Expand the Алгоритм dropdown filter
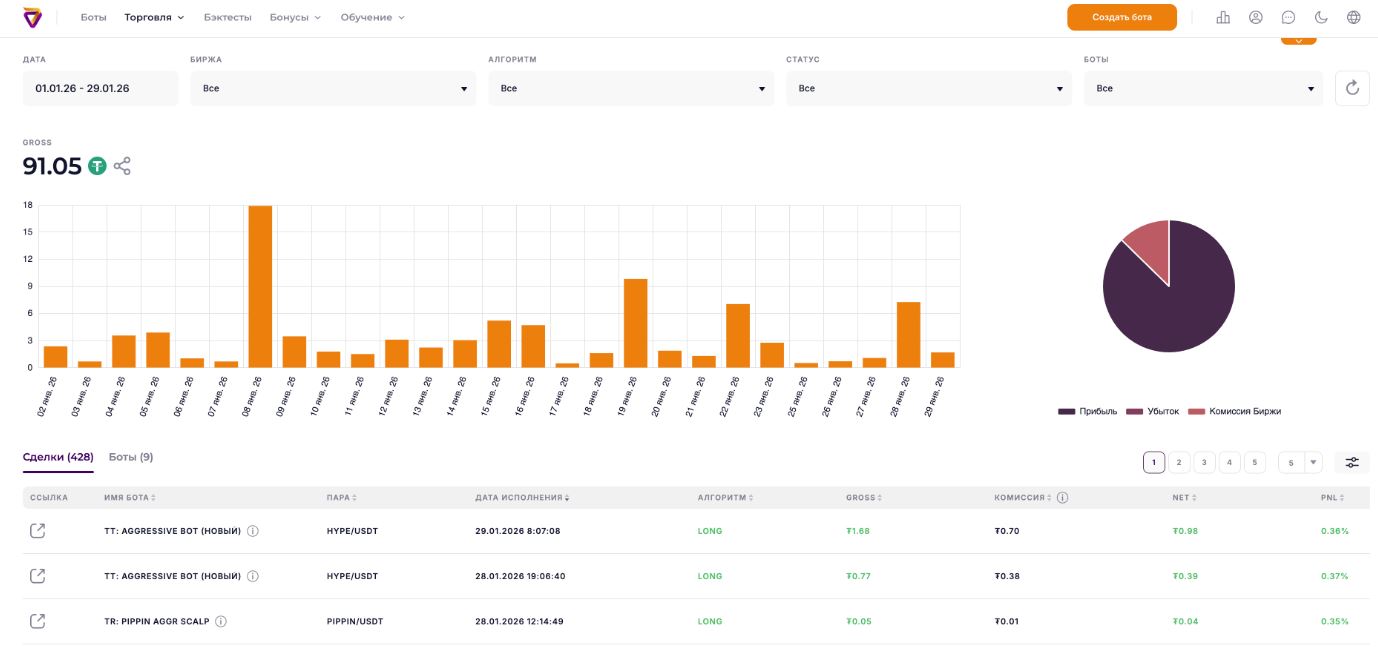Screen dimensions: 1378x657 631,89
